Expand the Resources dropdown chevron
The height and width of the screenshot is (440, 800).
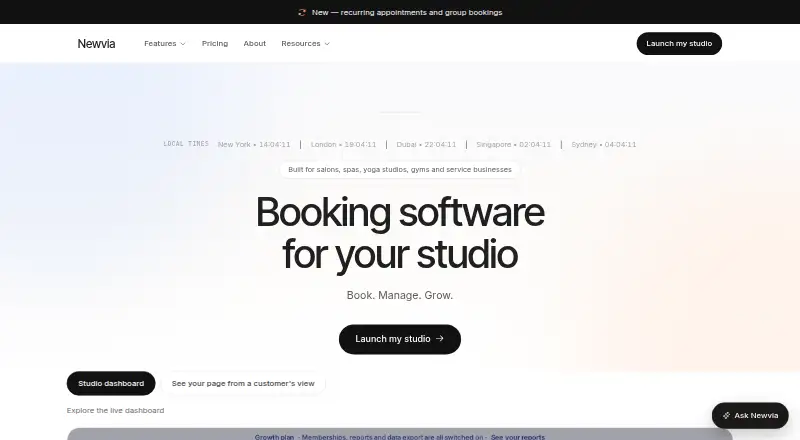coord(327,44)
